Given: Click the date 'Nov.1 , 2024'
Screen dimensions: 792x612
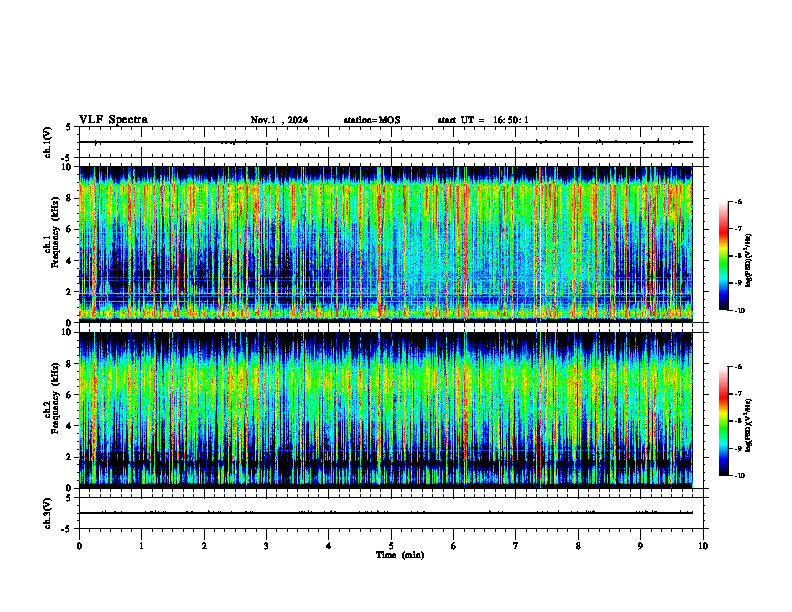Looking at the screenshot, I should 279,120.
